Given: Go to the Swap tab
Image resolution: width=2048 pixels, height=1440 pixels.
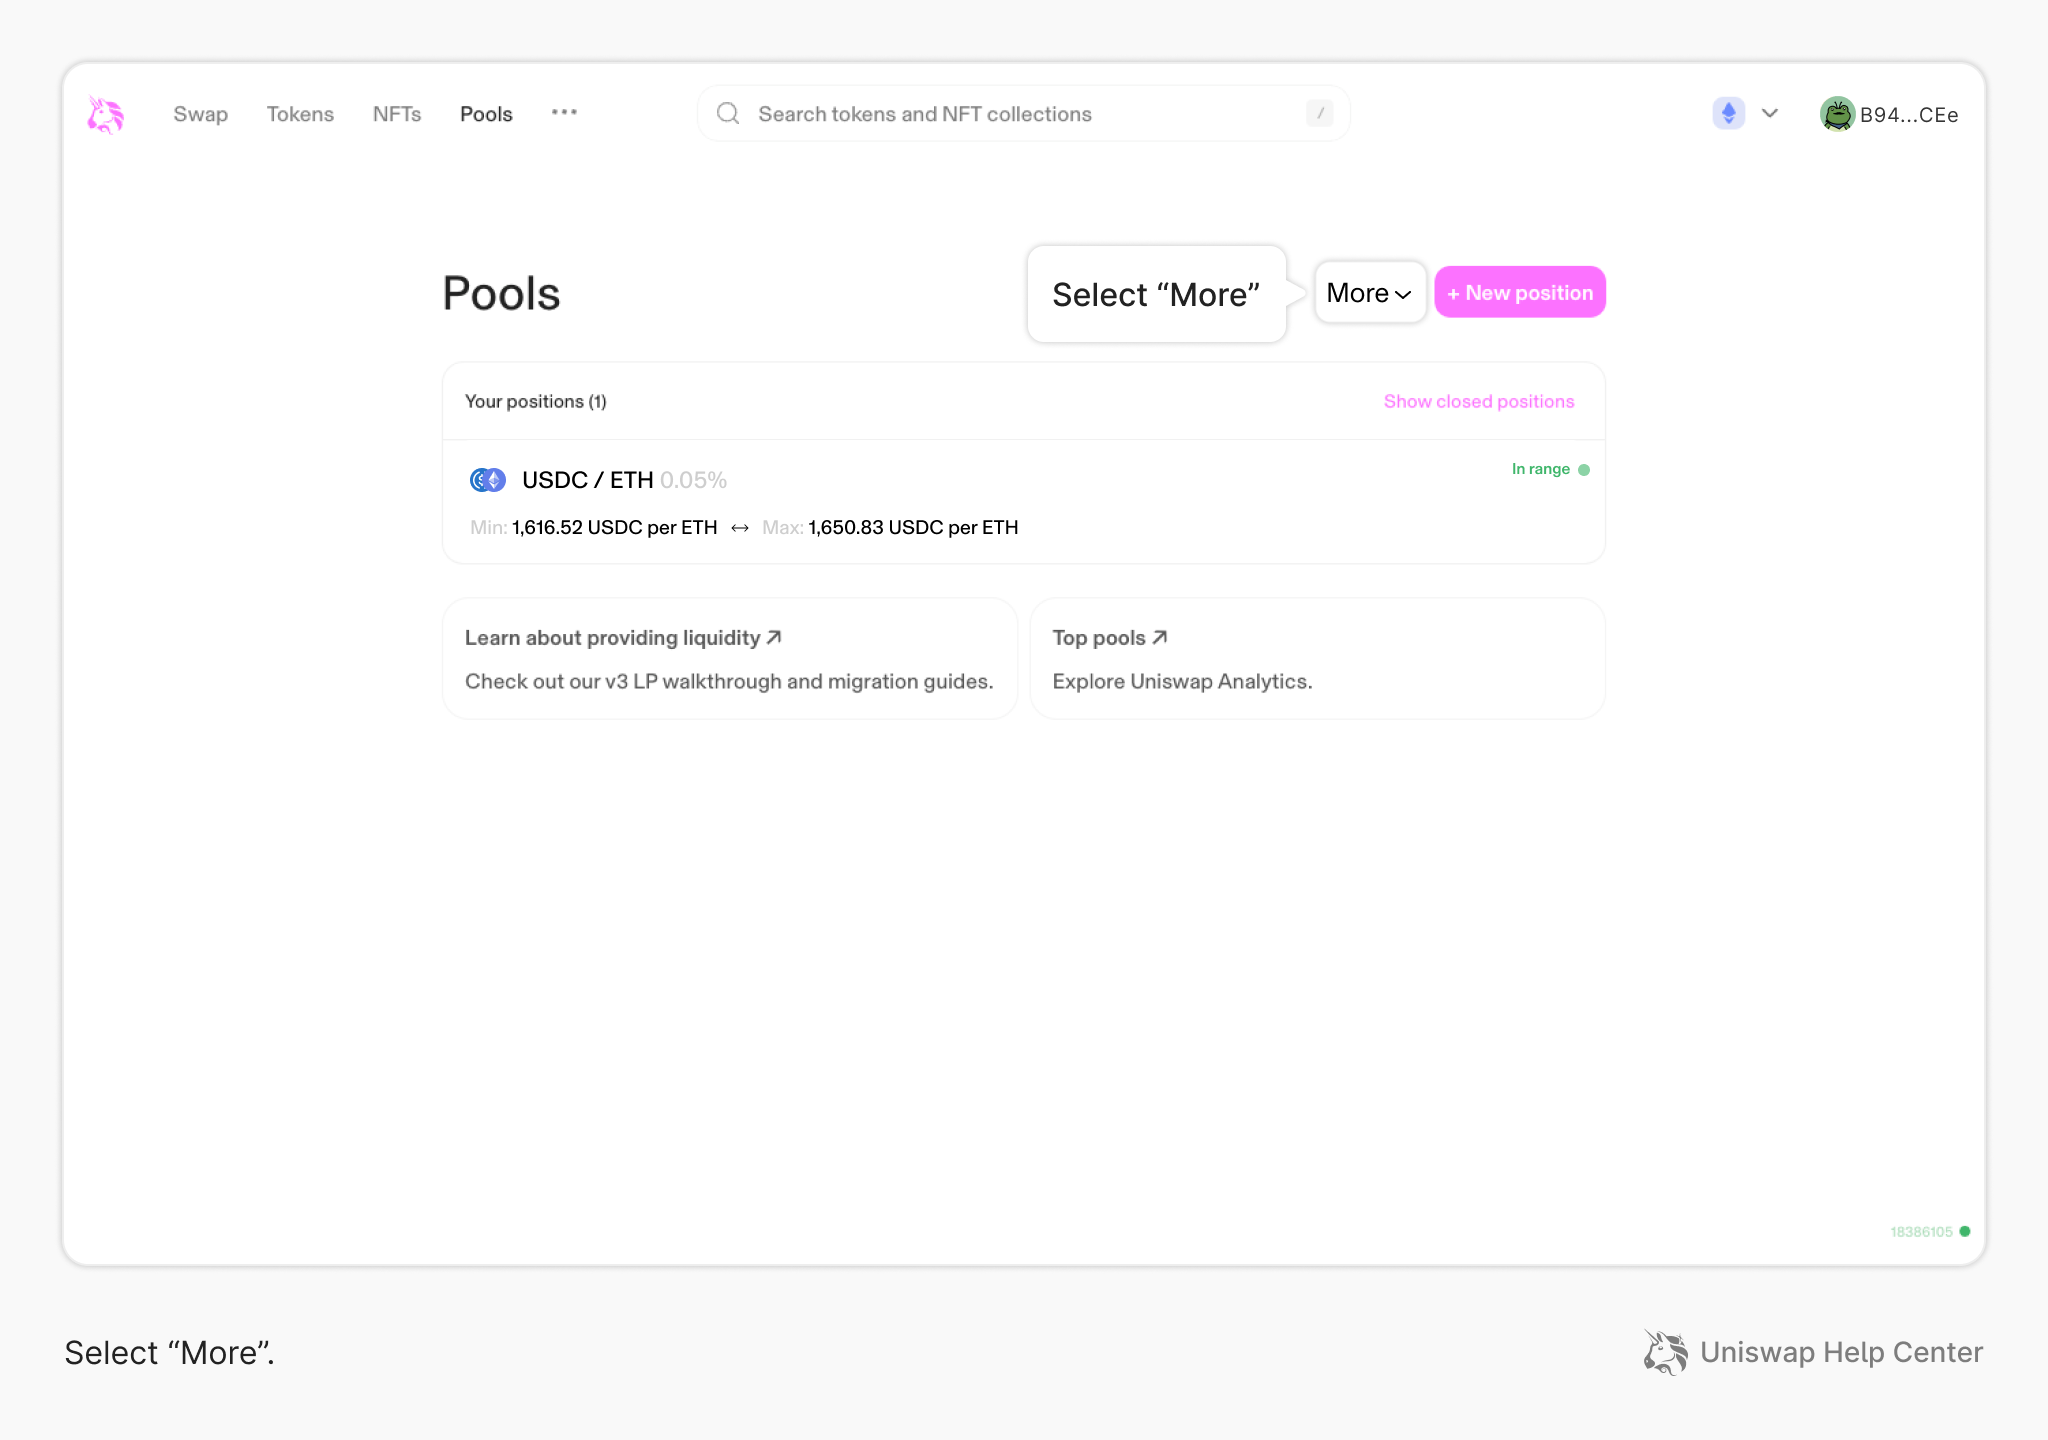Looking at the screenshot, I should [200, 114].
